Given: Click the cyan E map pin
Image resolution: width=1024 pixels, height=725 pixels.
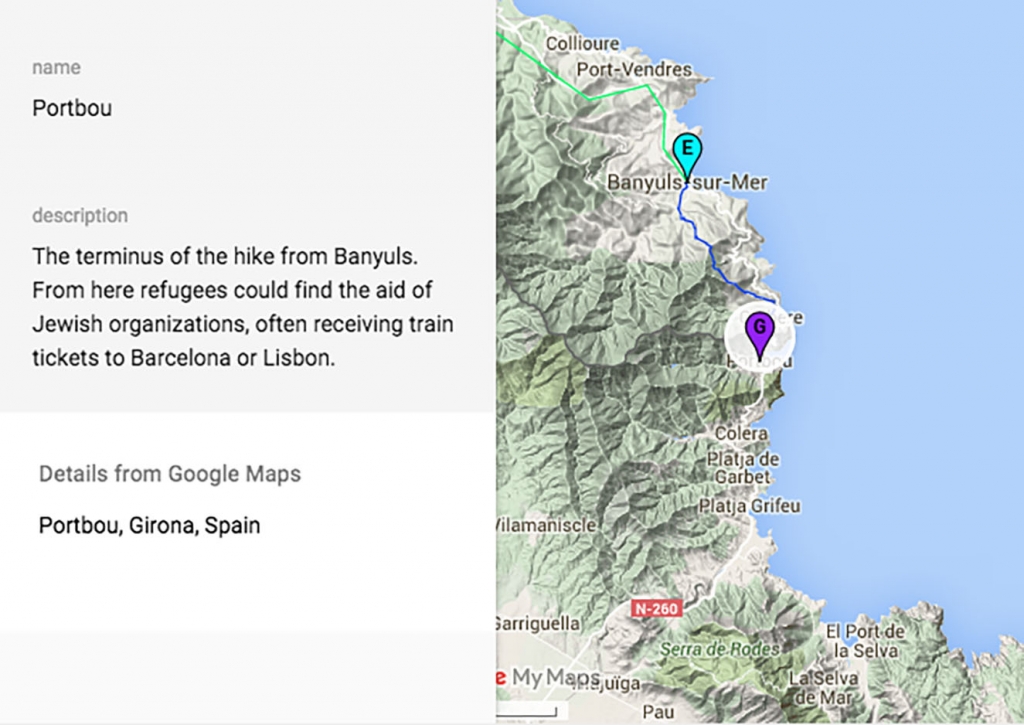Looking at the screenshot, I should coord(686,153).
